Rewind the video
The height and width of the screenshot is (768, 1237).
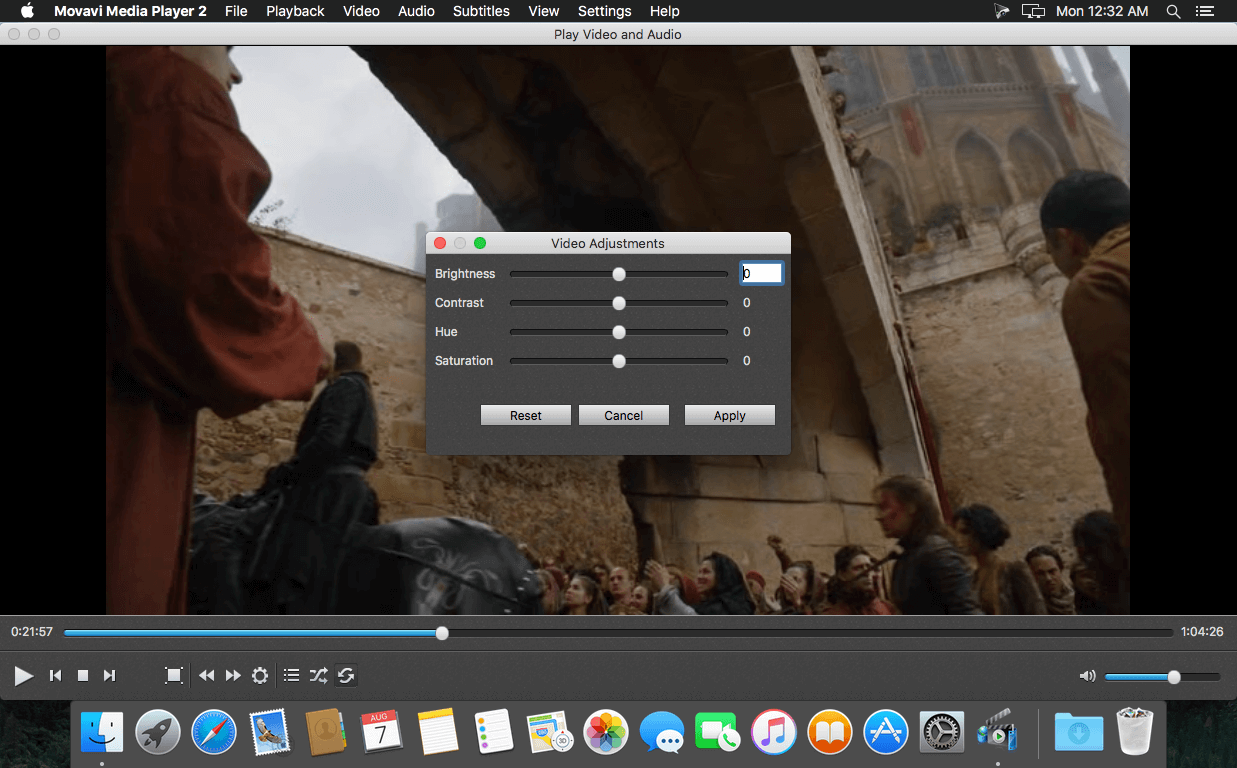point(206,676)
